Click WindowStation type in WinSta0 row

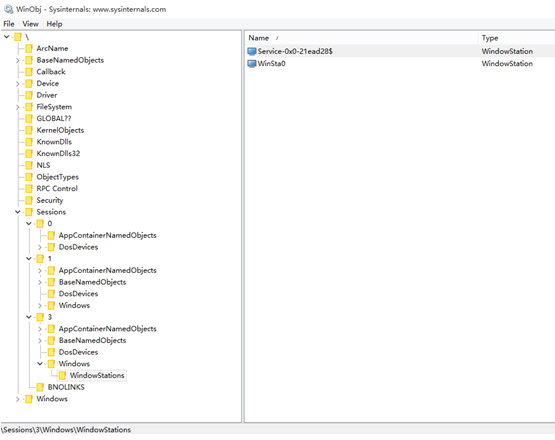pyautogui.click(x=507, y=64)
